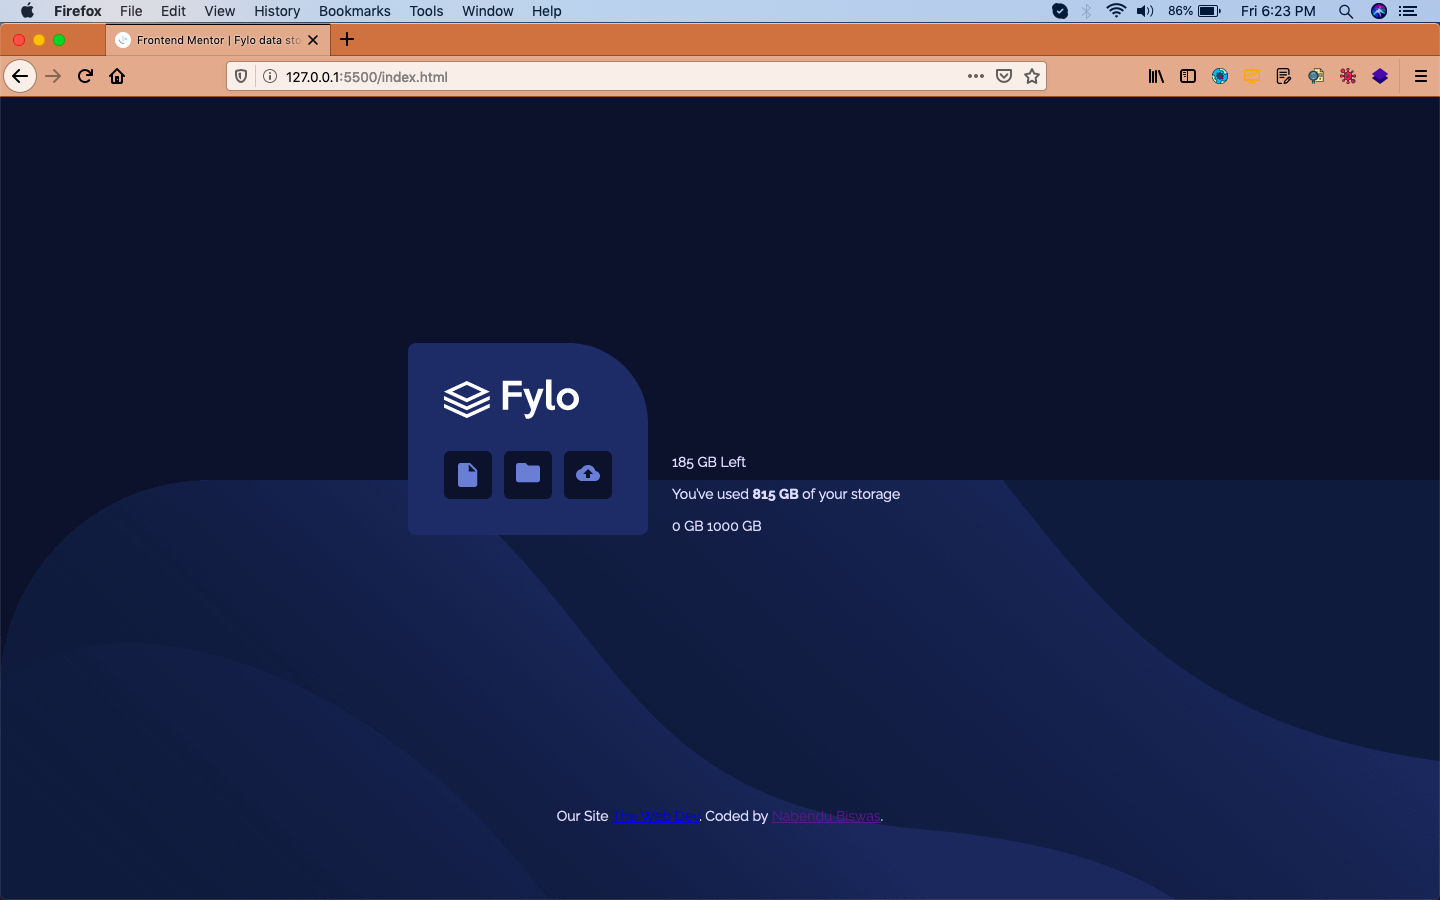This screenshot has width=1440, height=900.
Task: Open page actions three-dot menu
Action: pyautogui.click(x=976, y=76)
